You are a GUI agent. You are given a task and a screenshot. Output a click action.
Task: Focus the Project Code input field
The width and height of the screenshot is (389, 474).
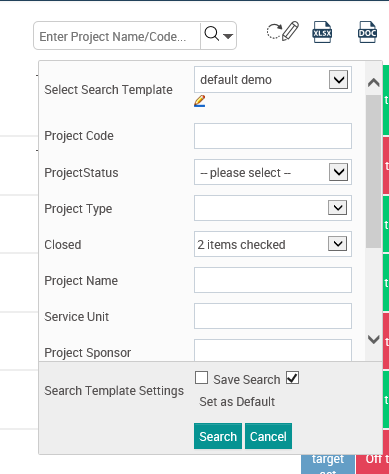(x=273, y=136)
